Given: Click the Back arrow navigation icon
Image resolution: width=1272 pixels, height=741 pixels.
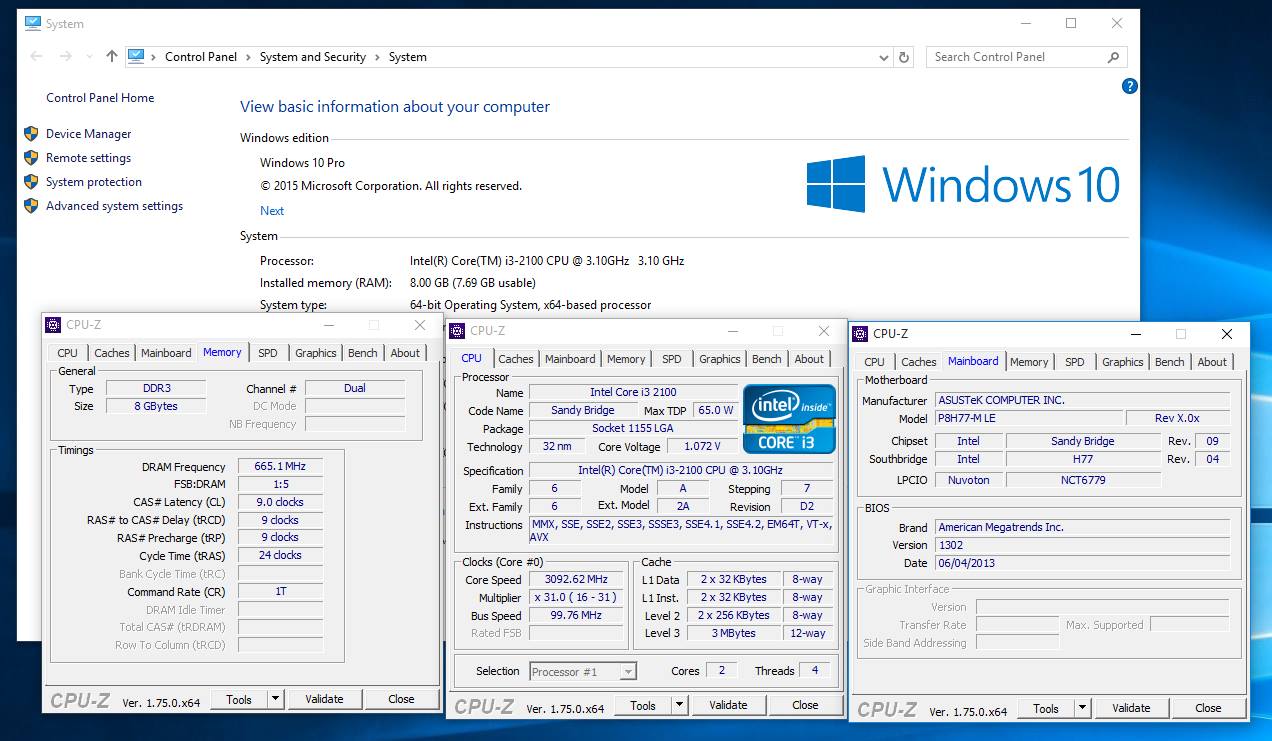Looking at the screenshot, I should click(37, 57).
